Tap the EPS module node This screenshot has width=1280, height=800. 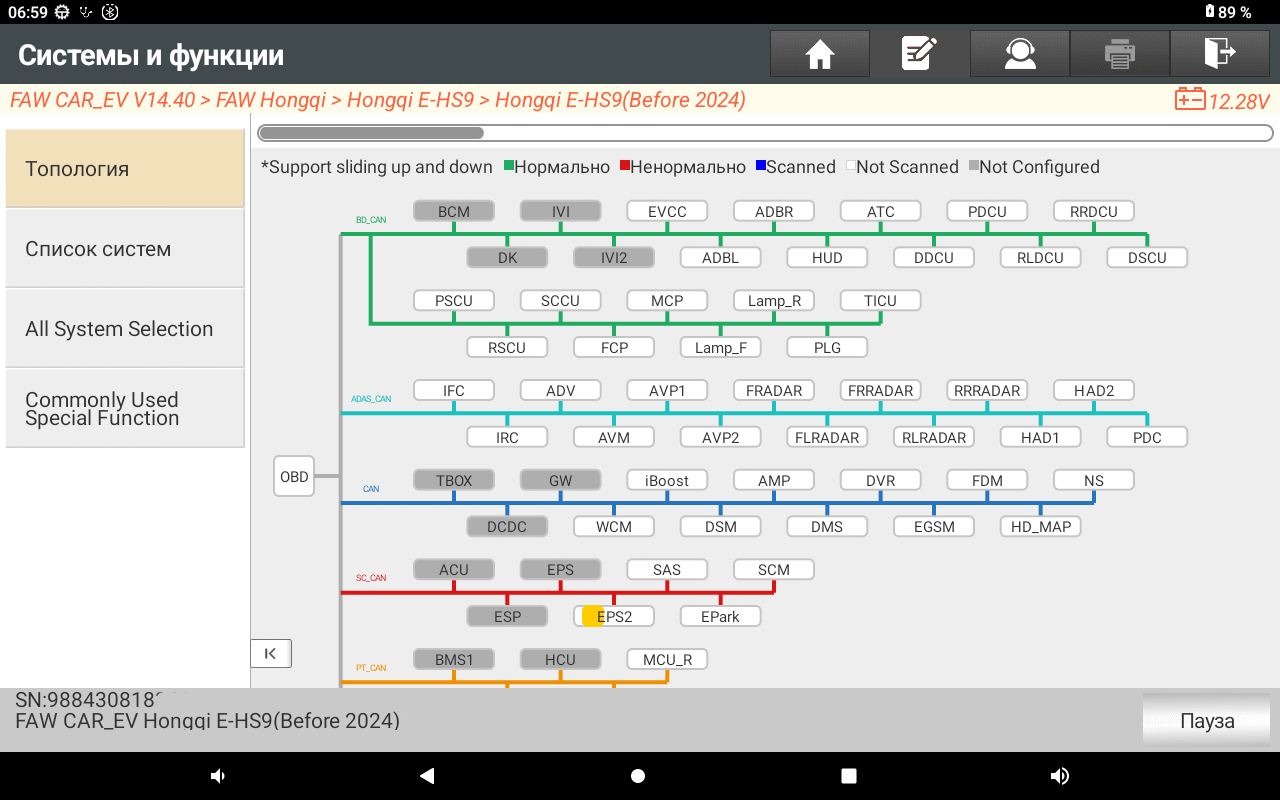point(561,569)
